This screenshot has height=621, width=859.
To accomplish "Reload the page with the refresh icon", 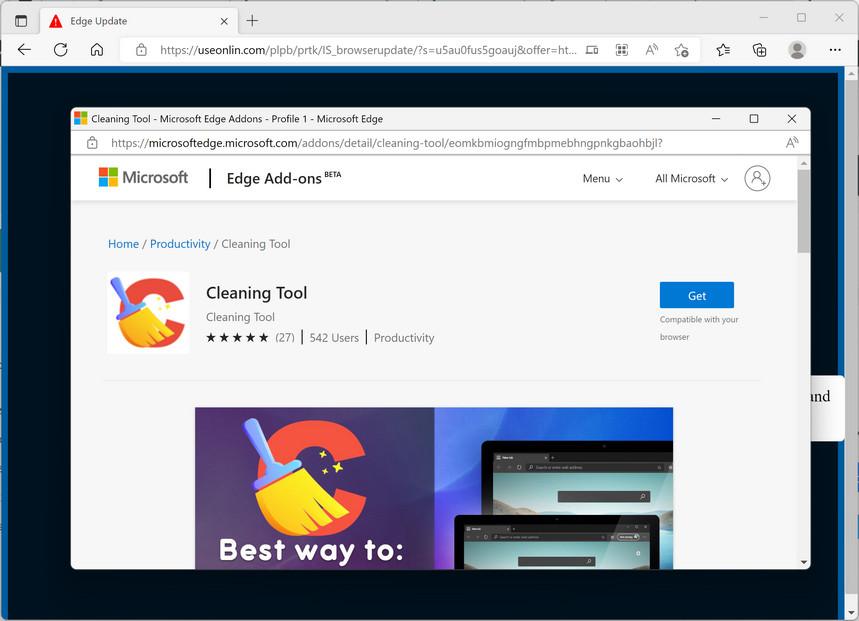I will (61, 50).
